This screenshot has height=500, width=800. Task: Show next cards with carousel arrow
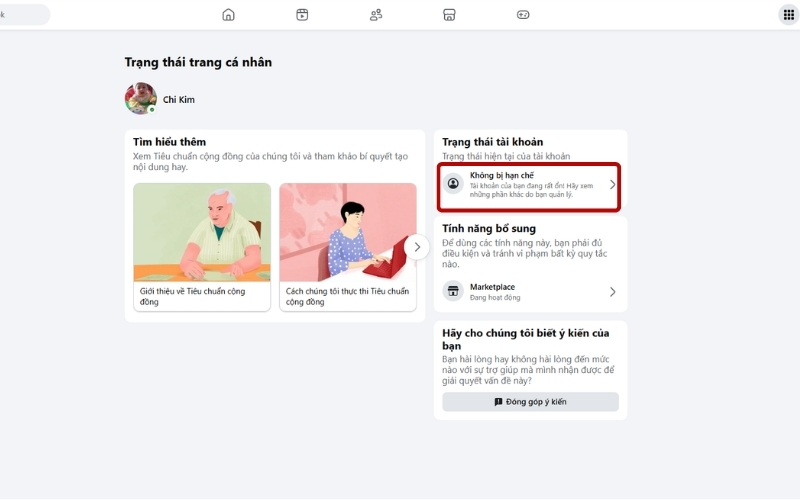coord(417,247)
